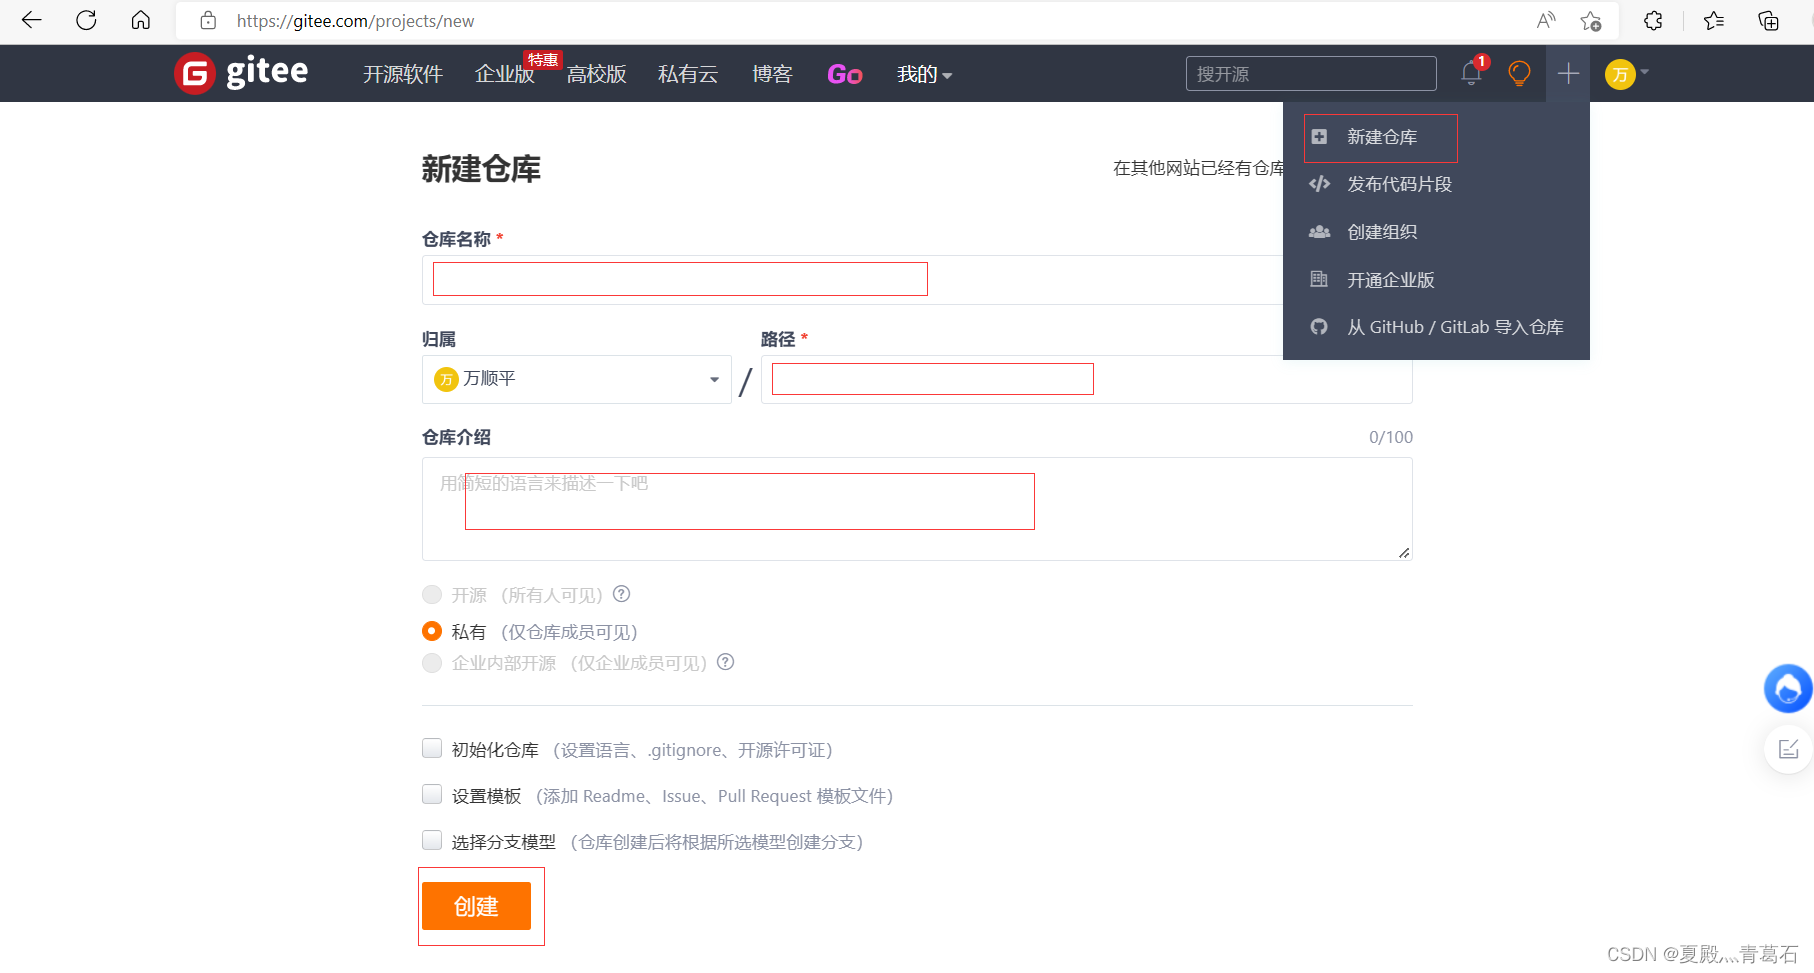Open 私有云 in navbar
The image size is (1814, 973).
(688, 74)
